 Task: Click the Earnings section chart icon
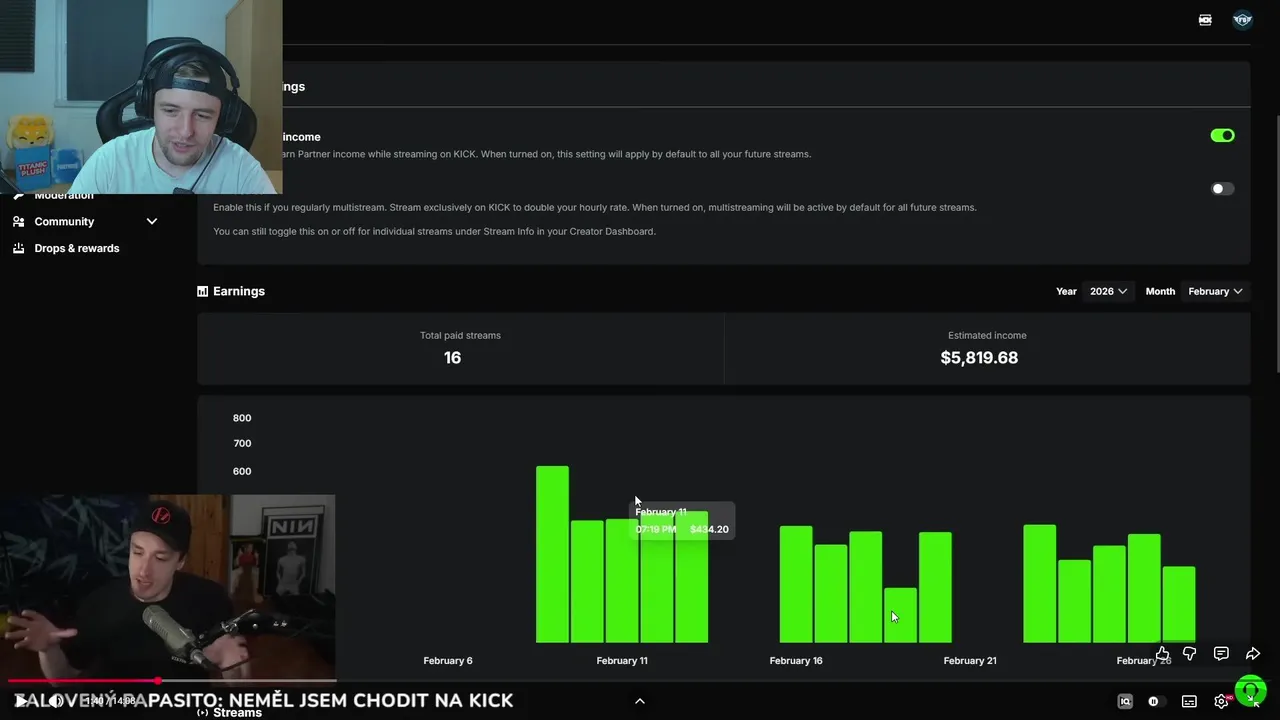tap(203, 291)
